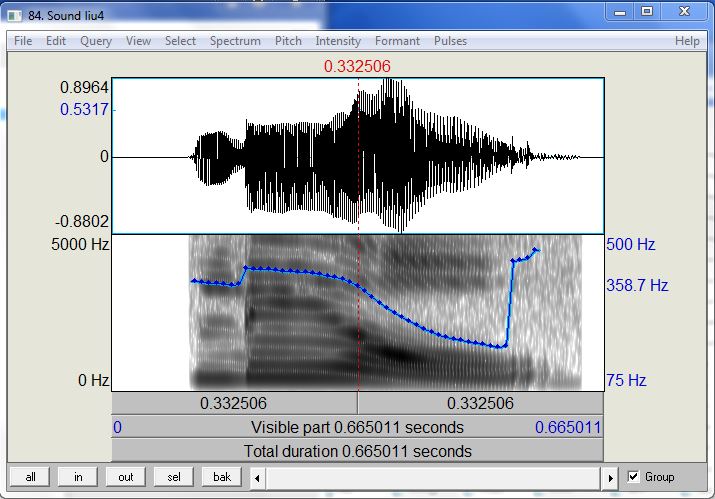
Task: Click the 'out' zoom button
Action: pos(125,477)
